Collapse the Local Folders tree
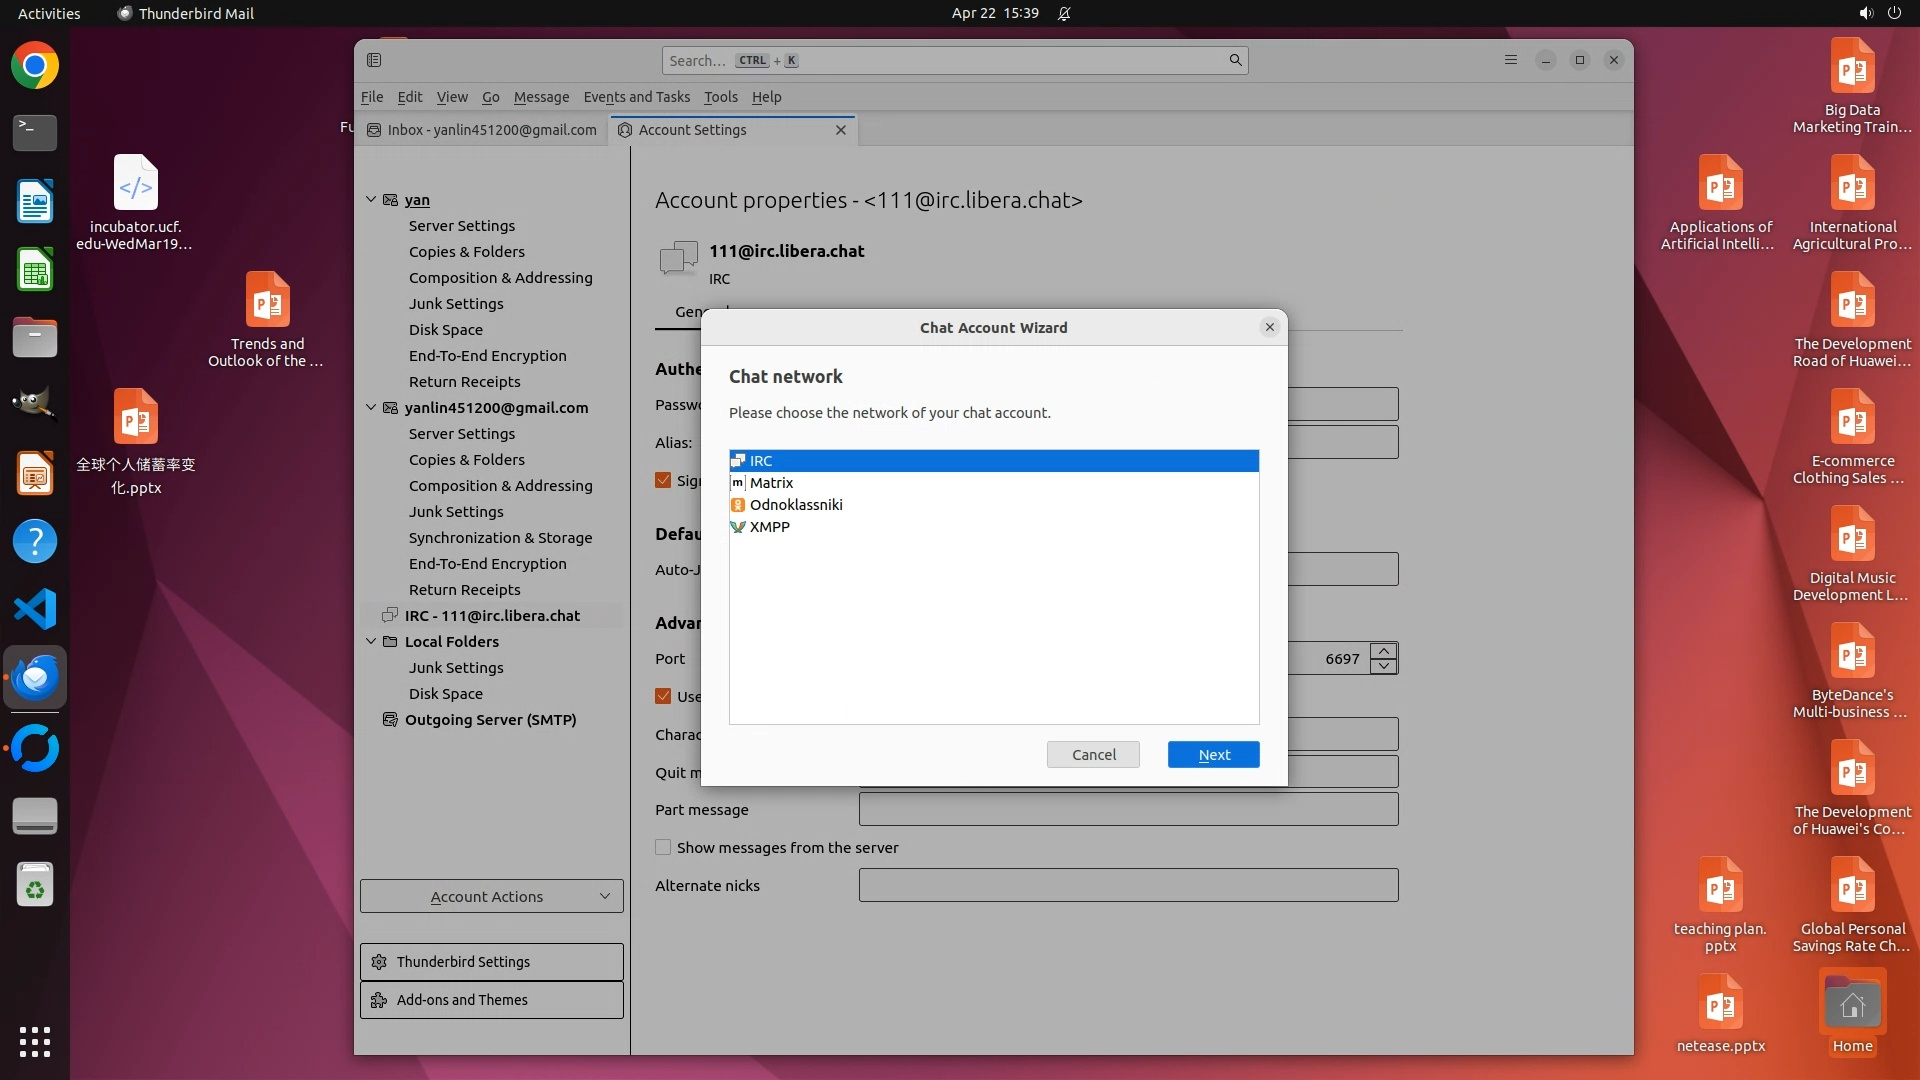 [371, 642]
